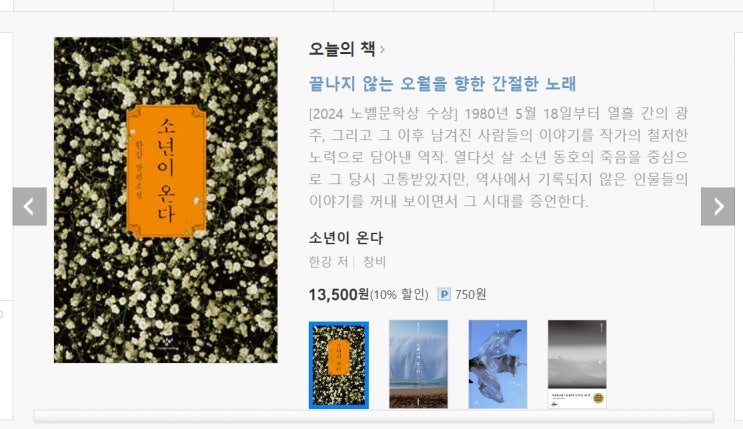Image resolution: width=743 pixels, height=429 pixels.
Task: Open the headline 끝나지 않는 오월을 향한 간절한 노래
Action: tap(442, 83)
